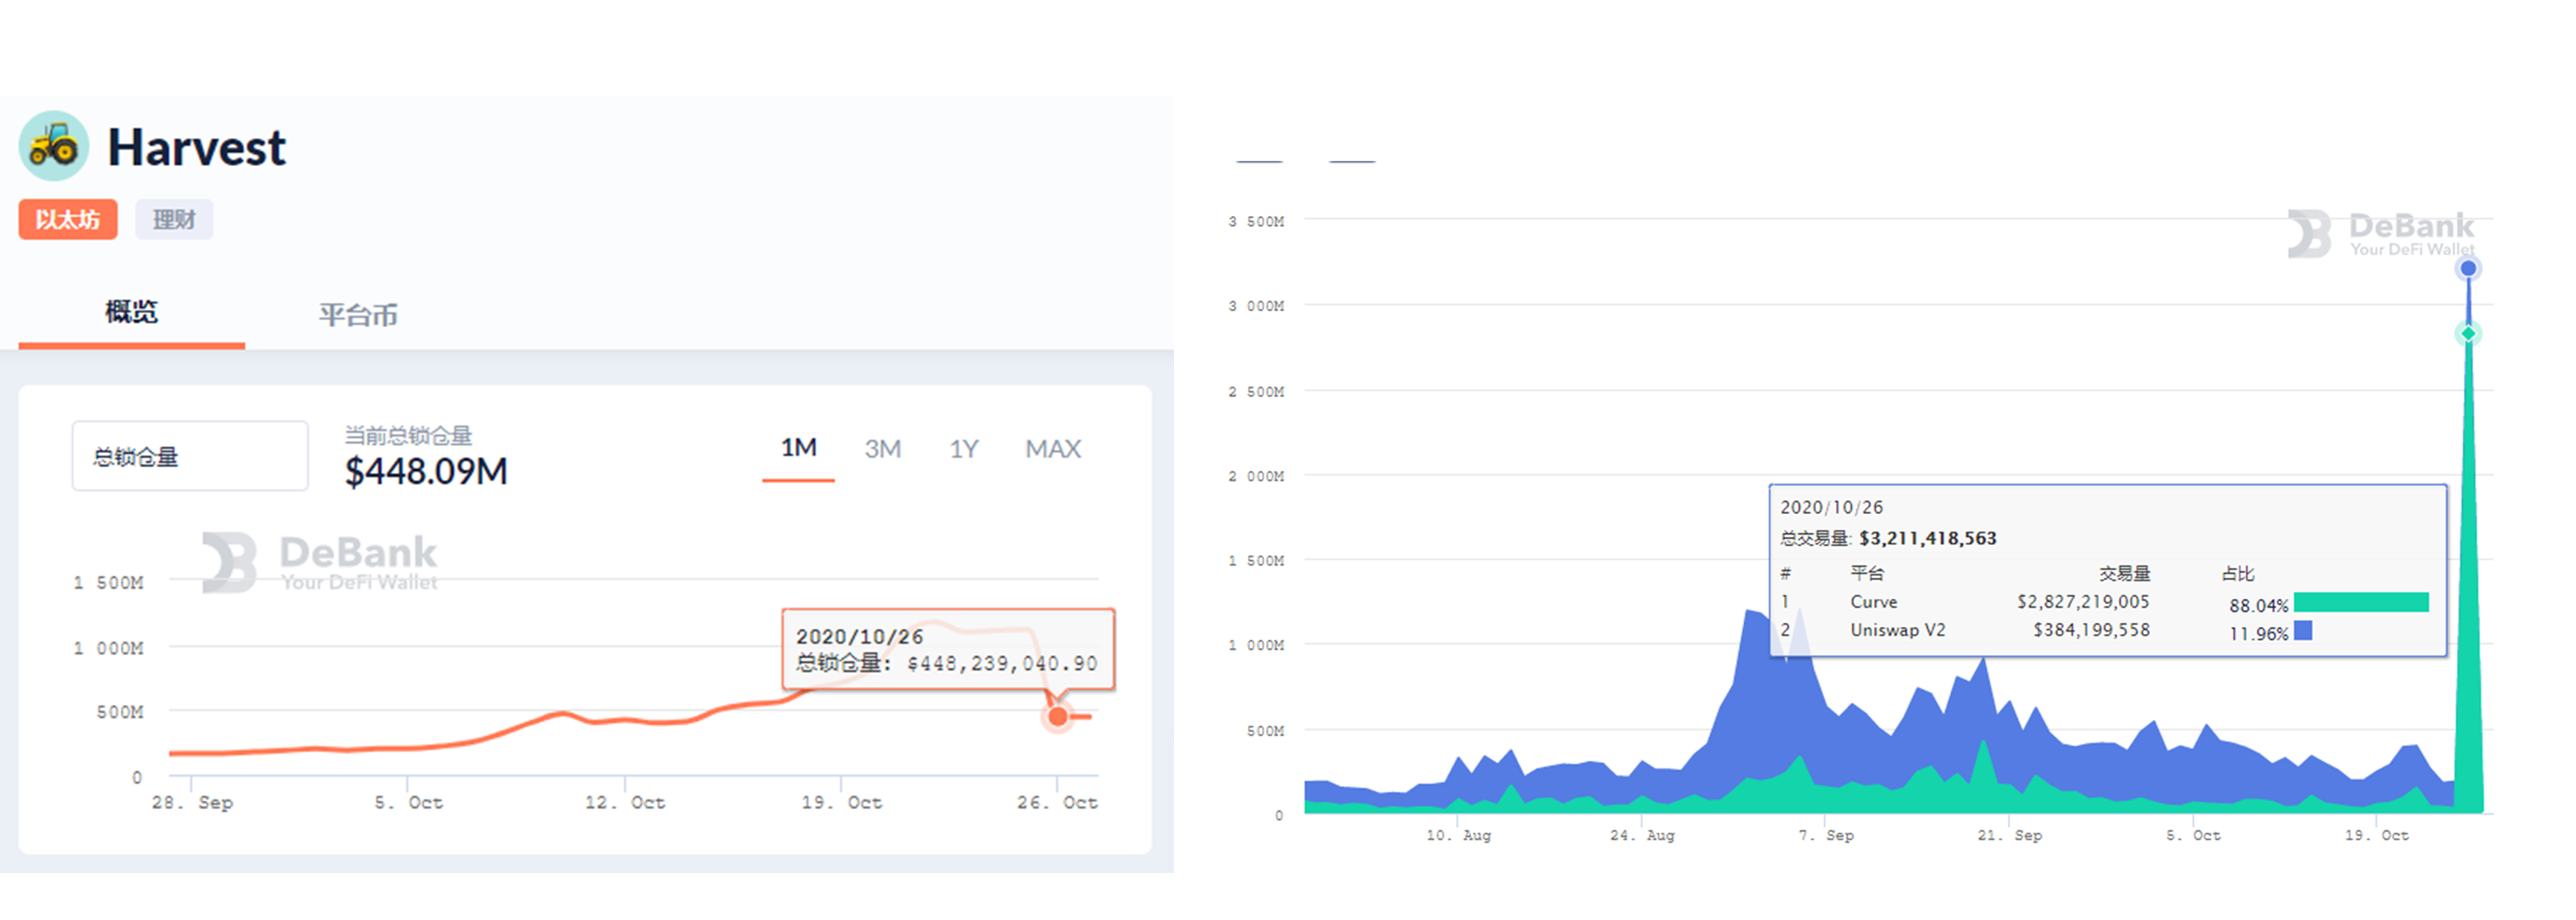2576x920 pixels.
Task: Select the 1Y time range
Action: 964,449
